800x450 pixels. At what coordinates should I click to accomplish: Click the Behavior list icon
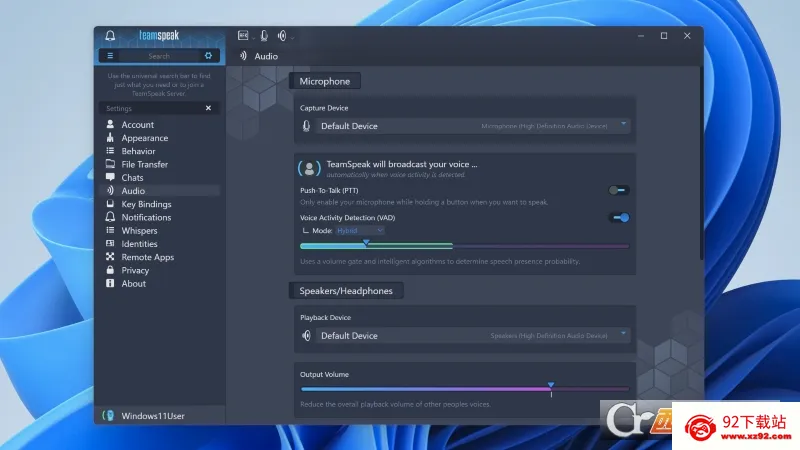[x=110, y=151]
